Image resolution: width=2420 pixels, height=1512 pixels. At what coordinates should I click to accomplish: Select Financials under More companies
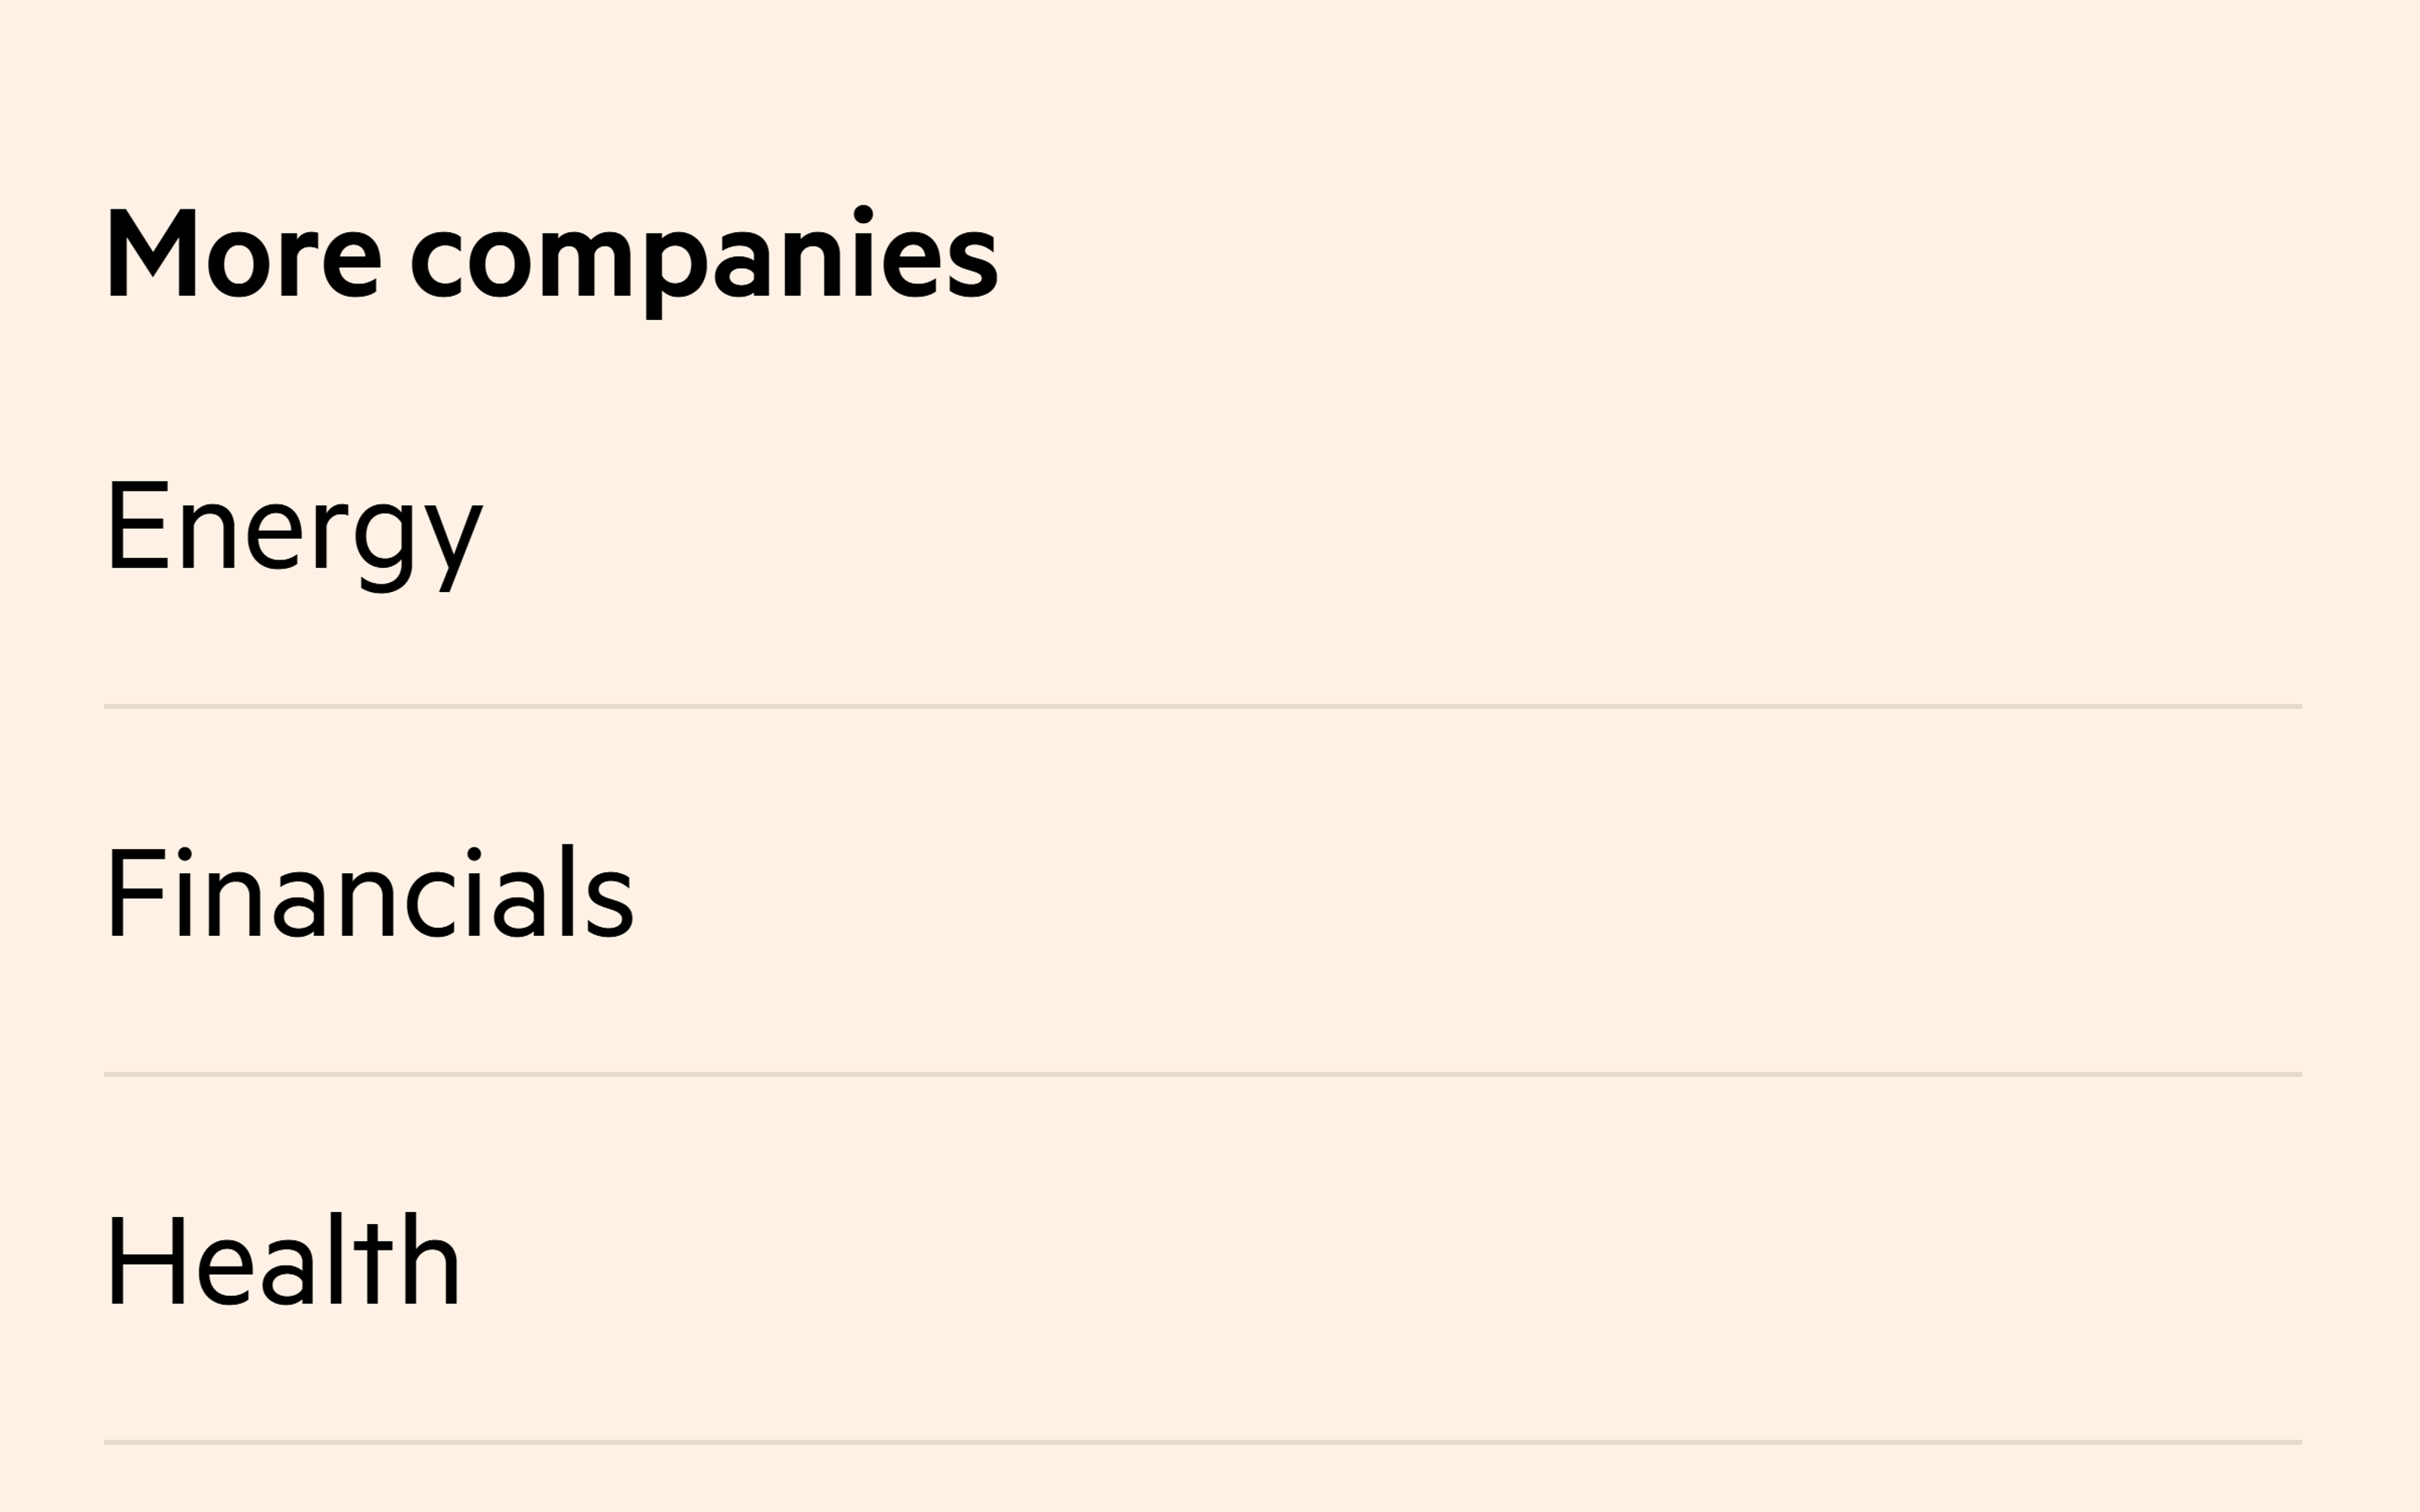tap(370, 891)
